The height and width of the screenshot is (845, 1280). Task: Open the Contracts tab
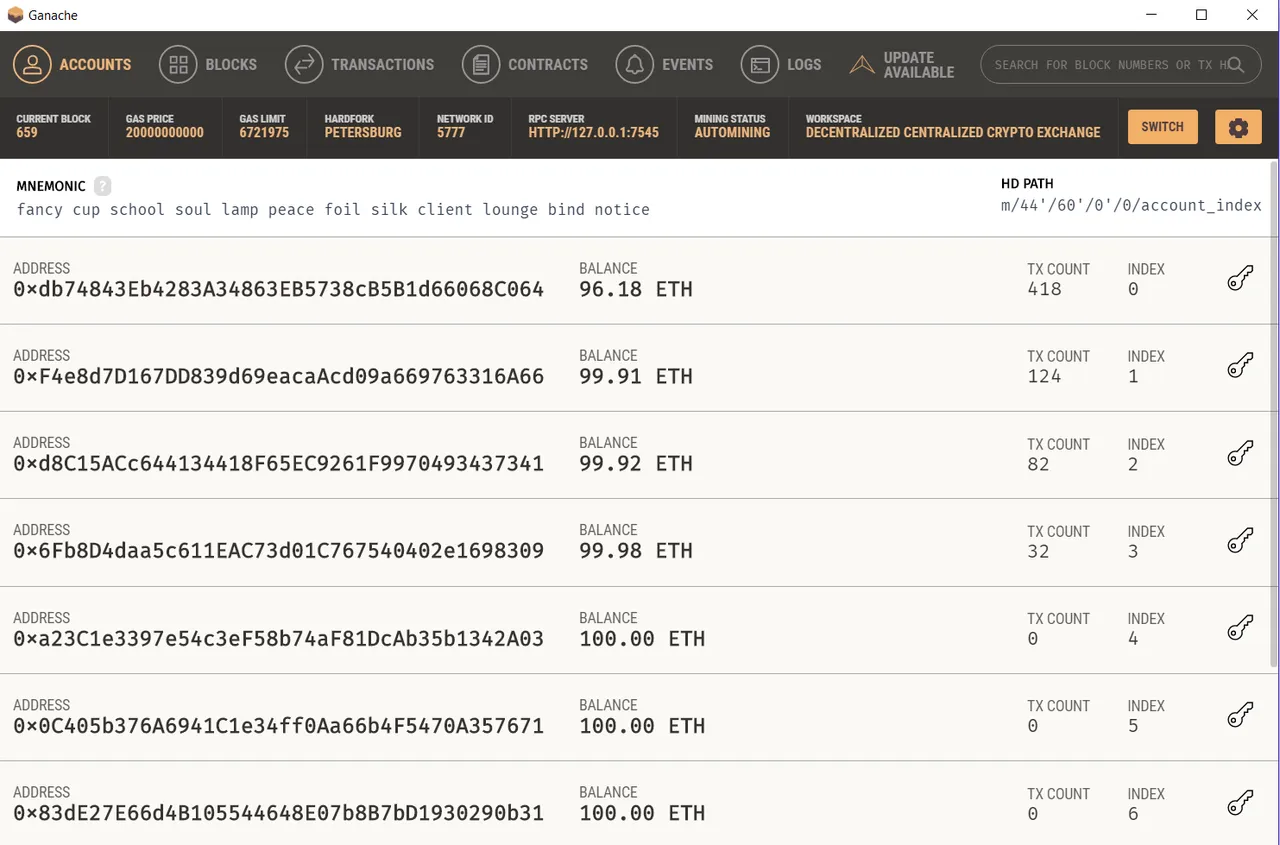pyautogui.click(x=525, y=65)
